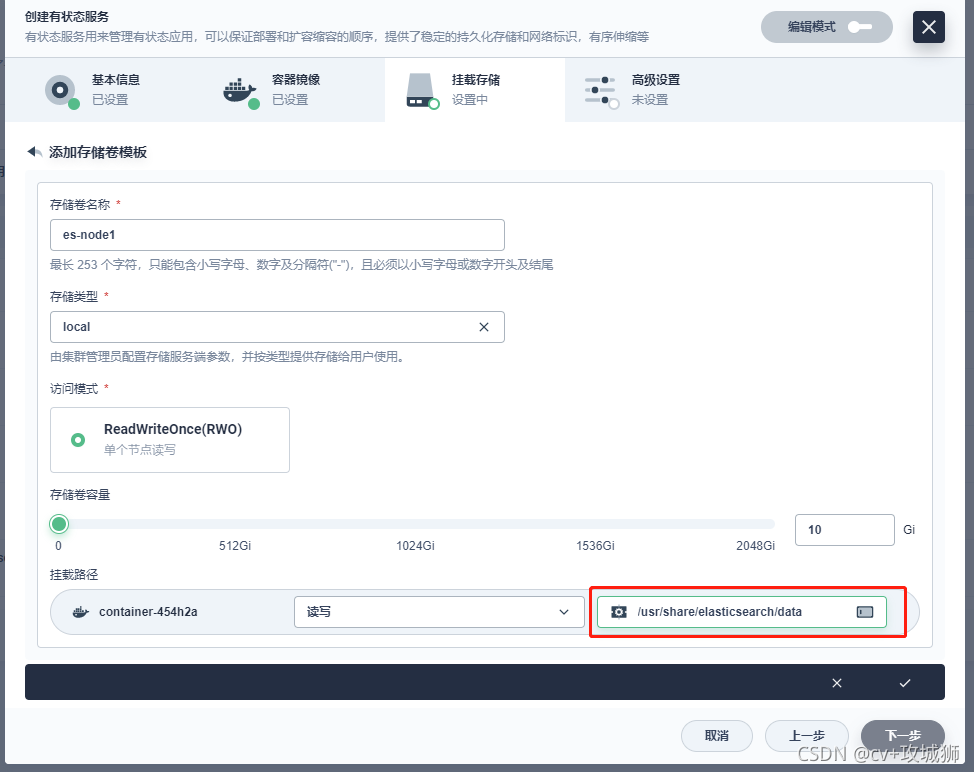Click the storage drive icon on 挂载存储 step
This screenshot has height=772, width=974.
421,90
